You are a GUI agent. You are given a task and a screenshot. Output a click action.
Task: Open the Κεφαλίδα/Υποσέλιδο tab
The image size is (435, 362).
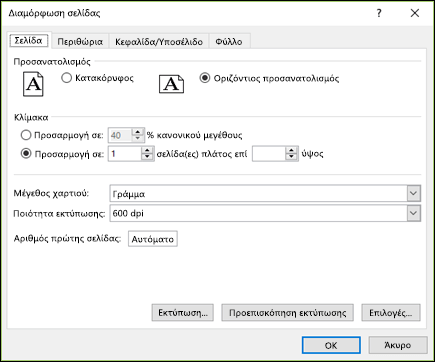[x=159, y=42]
